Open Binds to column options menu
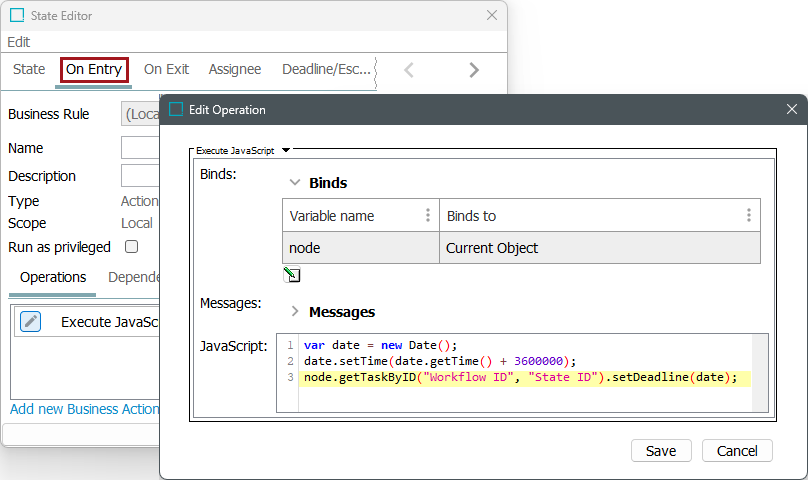 pos(748,215)
